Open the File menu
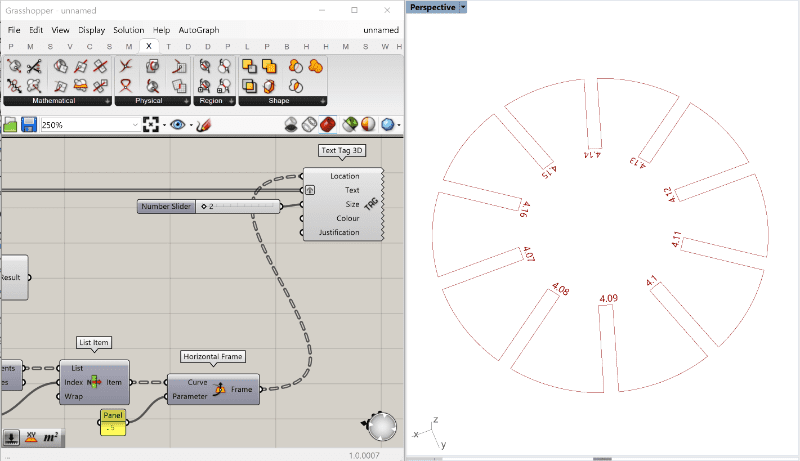 click(x=14, y=30)
